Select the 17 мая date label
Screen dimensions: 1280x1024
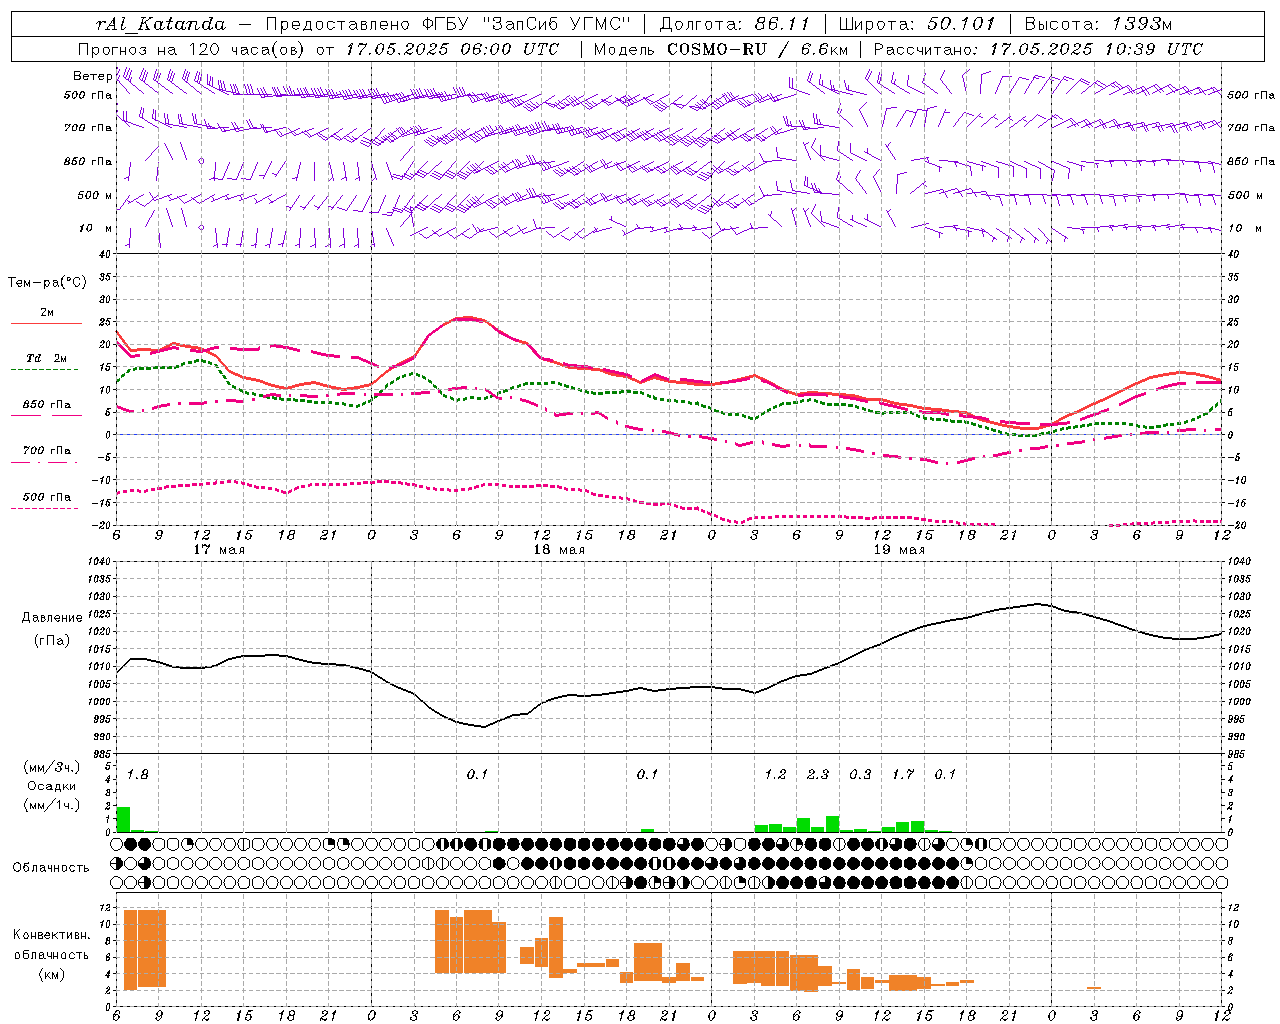click(x=219, y=550)
